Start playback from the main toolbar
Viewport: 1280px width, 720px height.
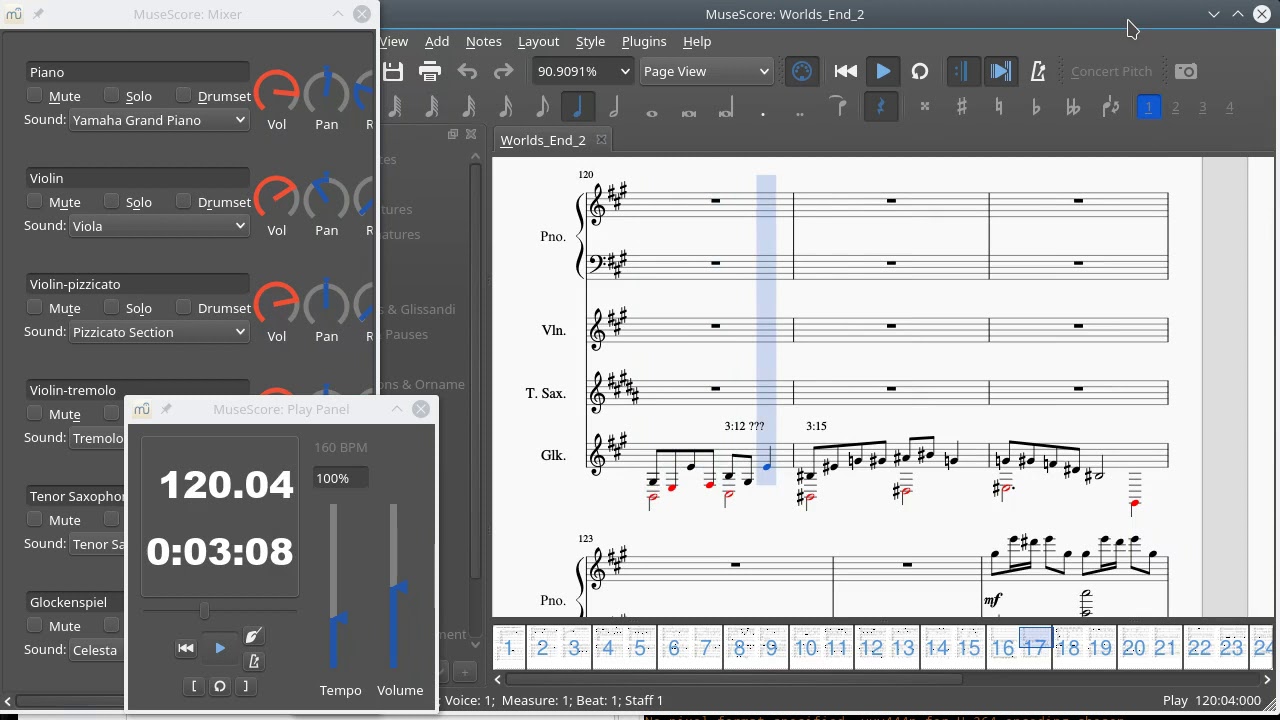coord(883,71)
